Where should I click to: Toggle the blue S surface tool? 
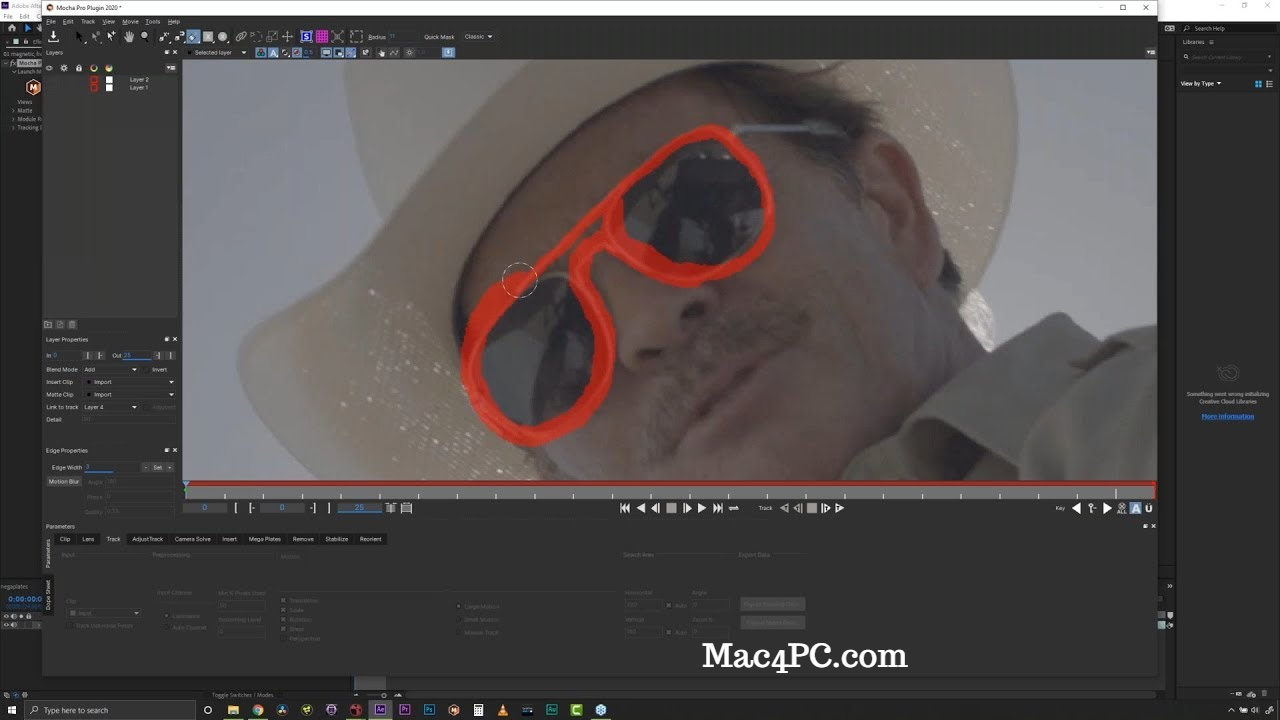pos(305,37)
